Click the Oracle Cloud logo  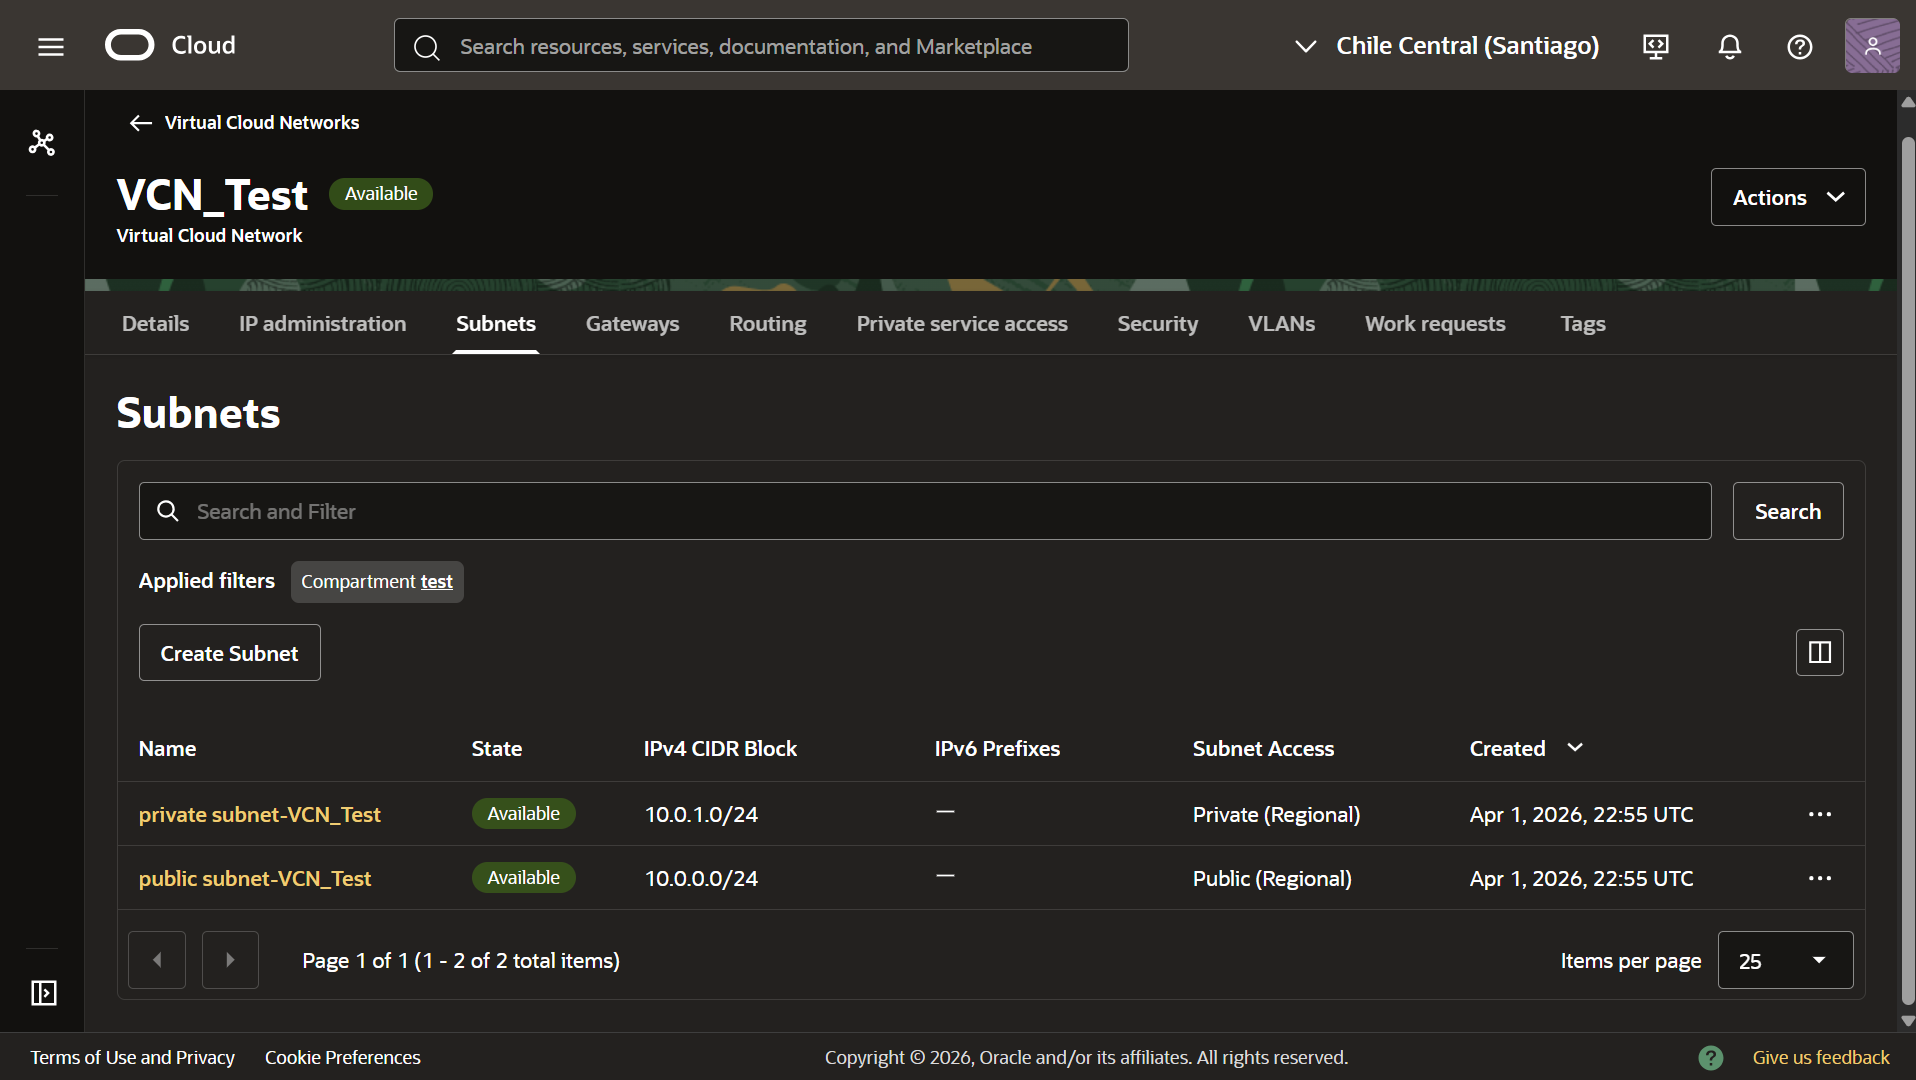tap(171, 45)
